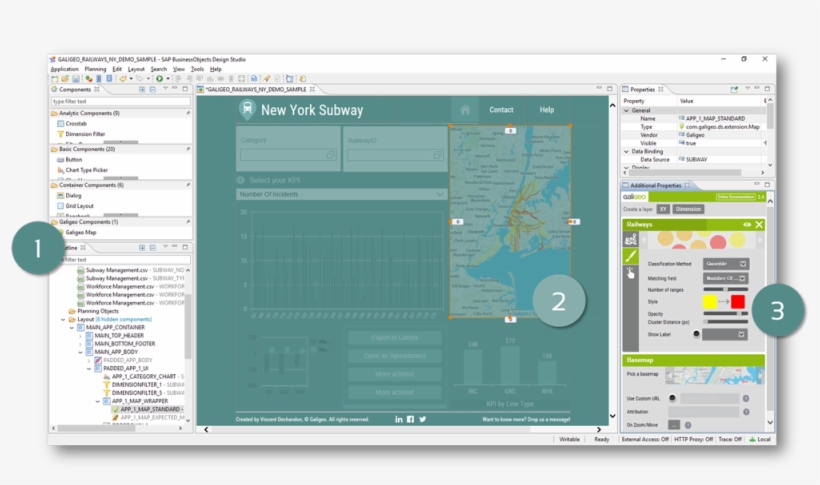
Task: Click the help icon beside Use Custom URL
Action: tap(746, 399)
